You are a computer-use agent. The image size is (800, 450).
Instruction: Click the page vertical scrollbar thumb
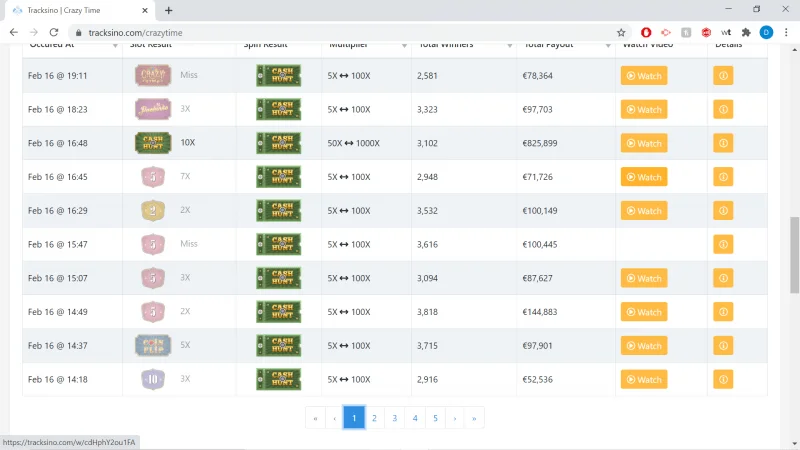click(794, 255)
